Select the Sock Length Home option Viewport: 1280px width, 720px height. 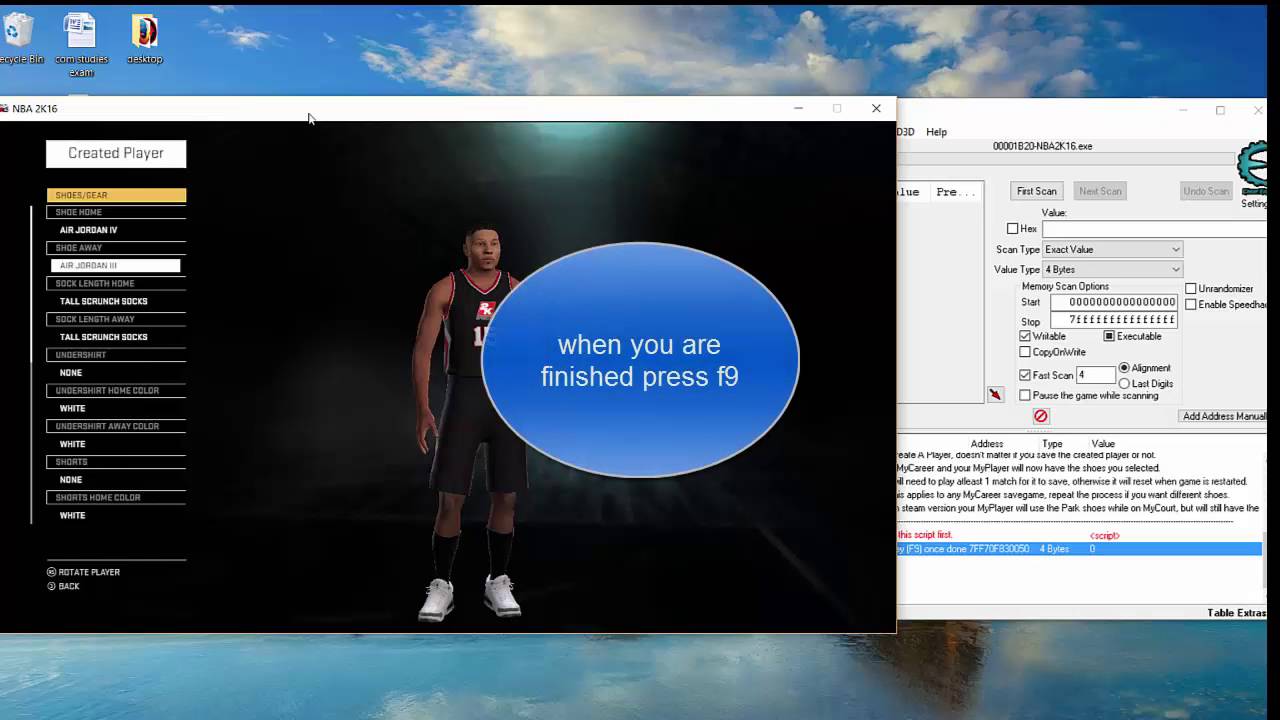[x=116, y=284]
